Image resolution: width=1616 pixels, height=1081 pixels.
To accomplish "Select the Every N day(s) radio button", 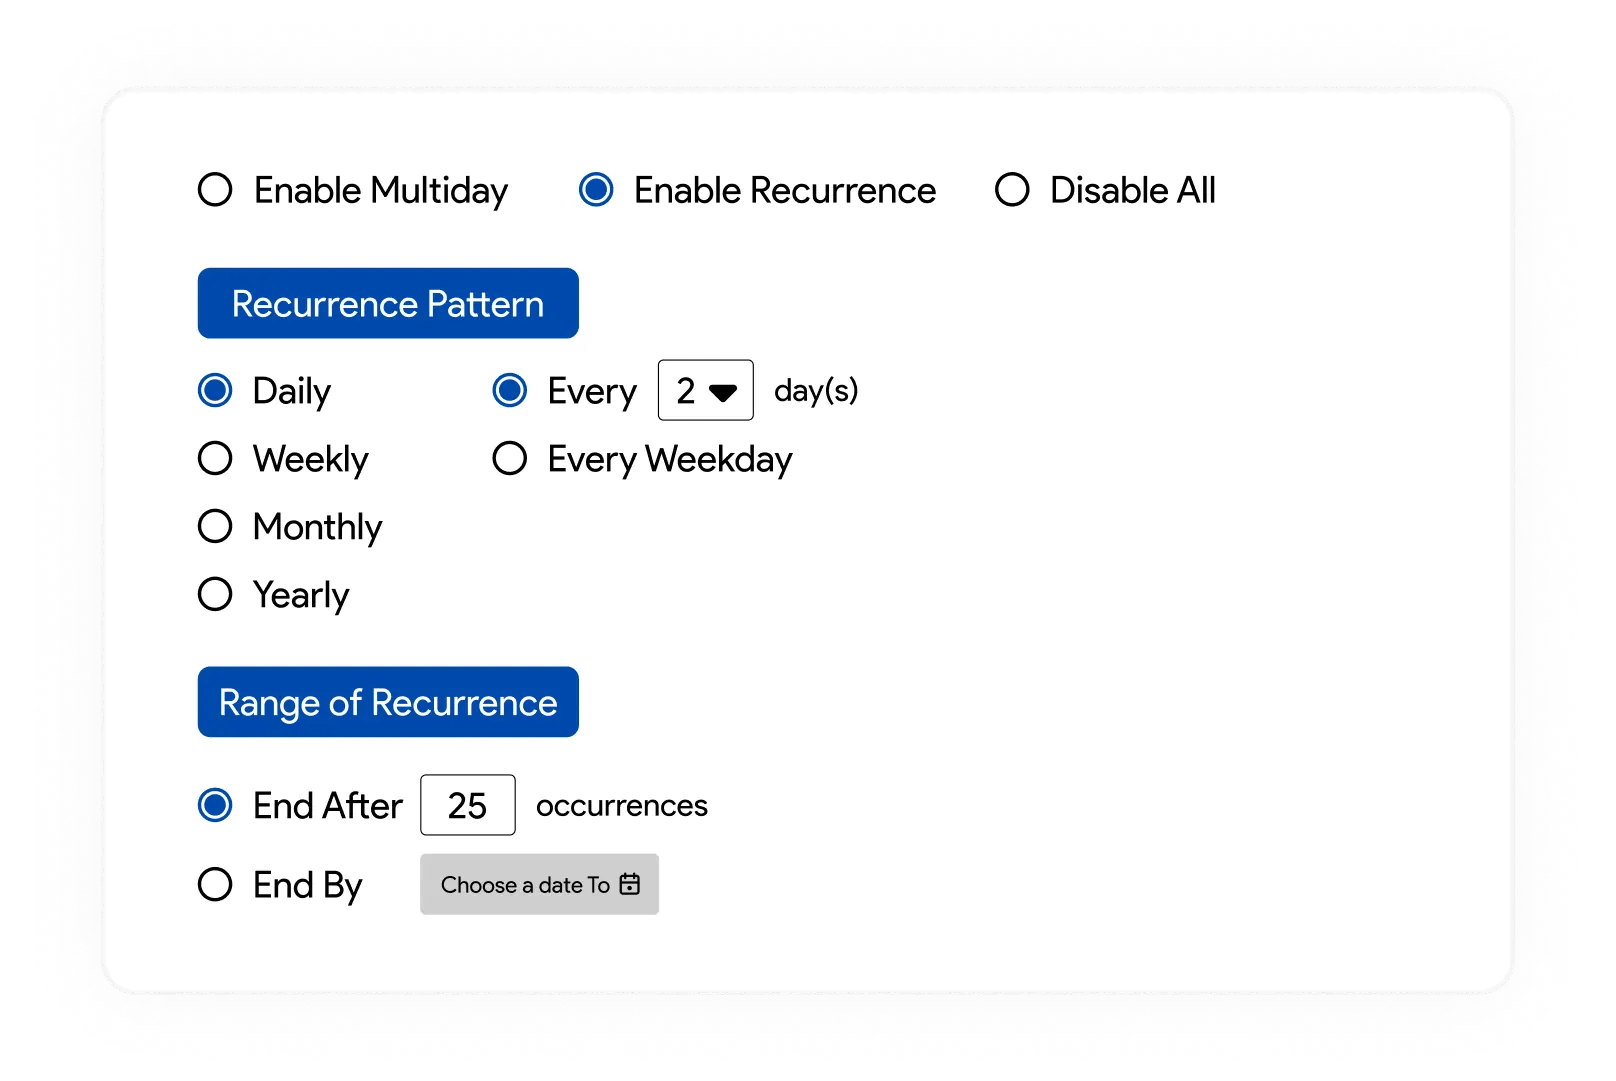I will [x=510, y=391].
